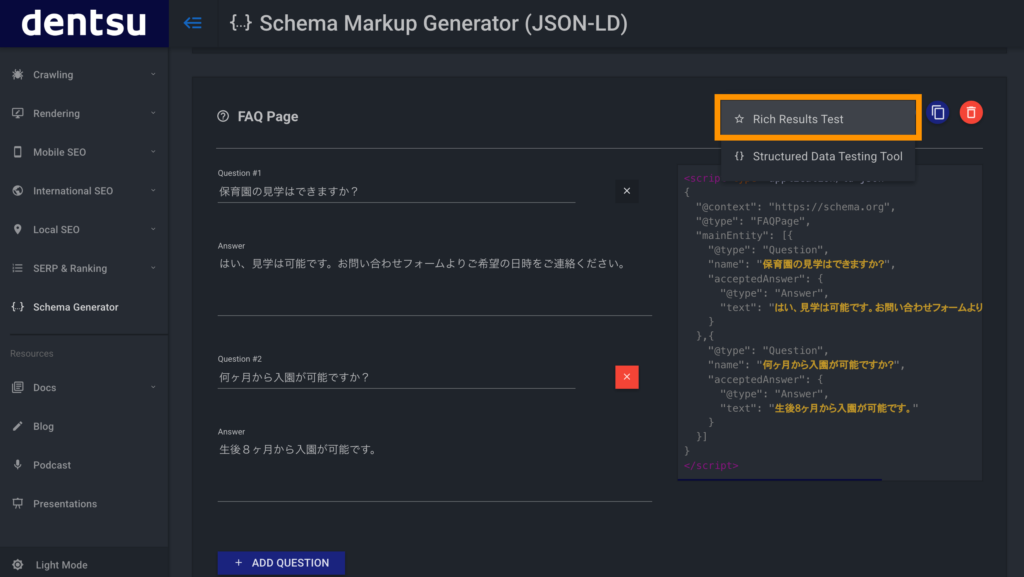Click the 'Resources' sidebar heading
The image size is (1024, 577).
tap(32, 354)
